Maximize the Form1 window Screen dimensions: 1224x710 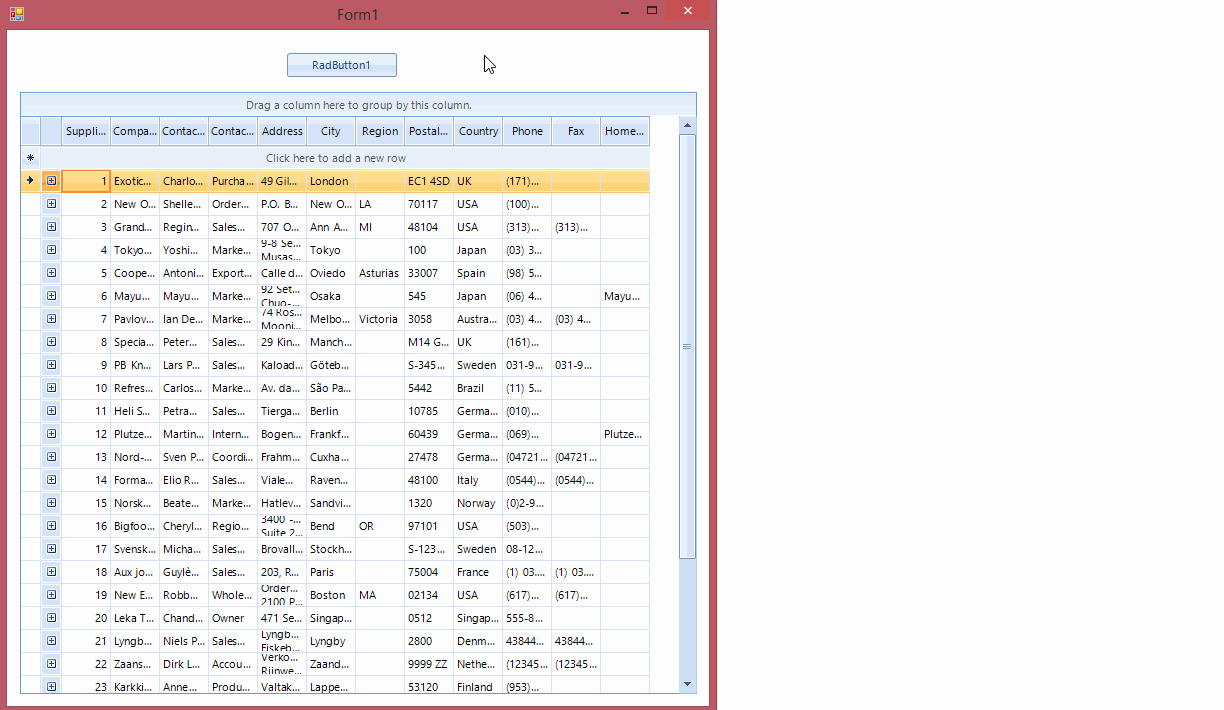click(x=652, y=11)
